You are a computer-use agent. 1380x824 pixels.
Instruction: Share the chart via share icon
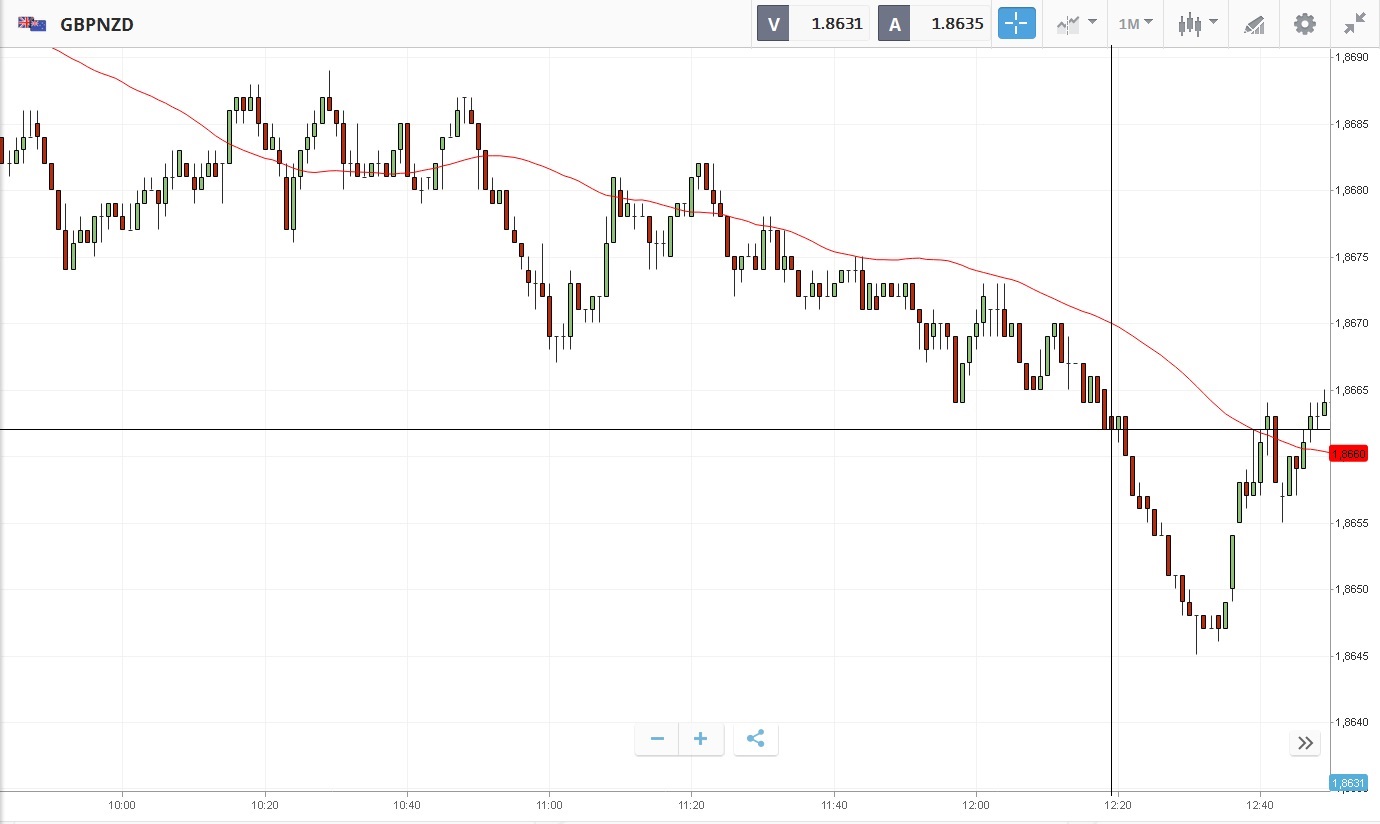[756, 739]
